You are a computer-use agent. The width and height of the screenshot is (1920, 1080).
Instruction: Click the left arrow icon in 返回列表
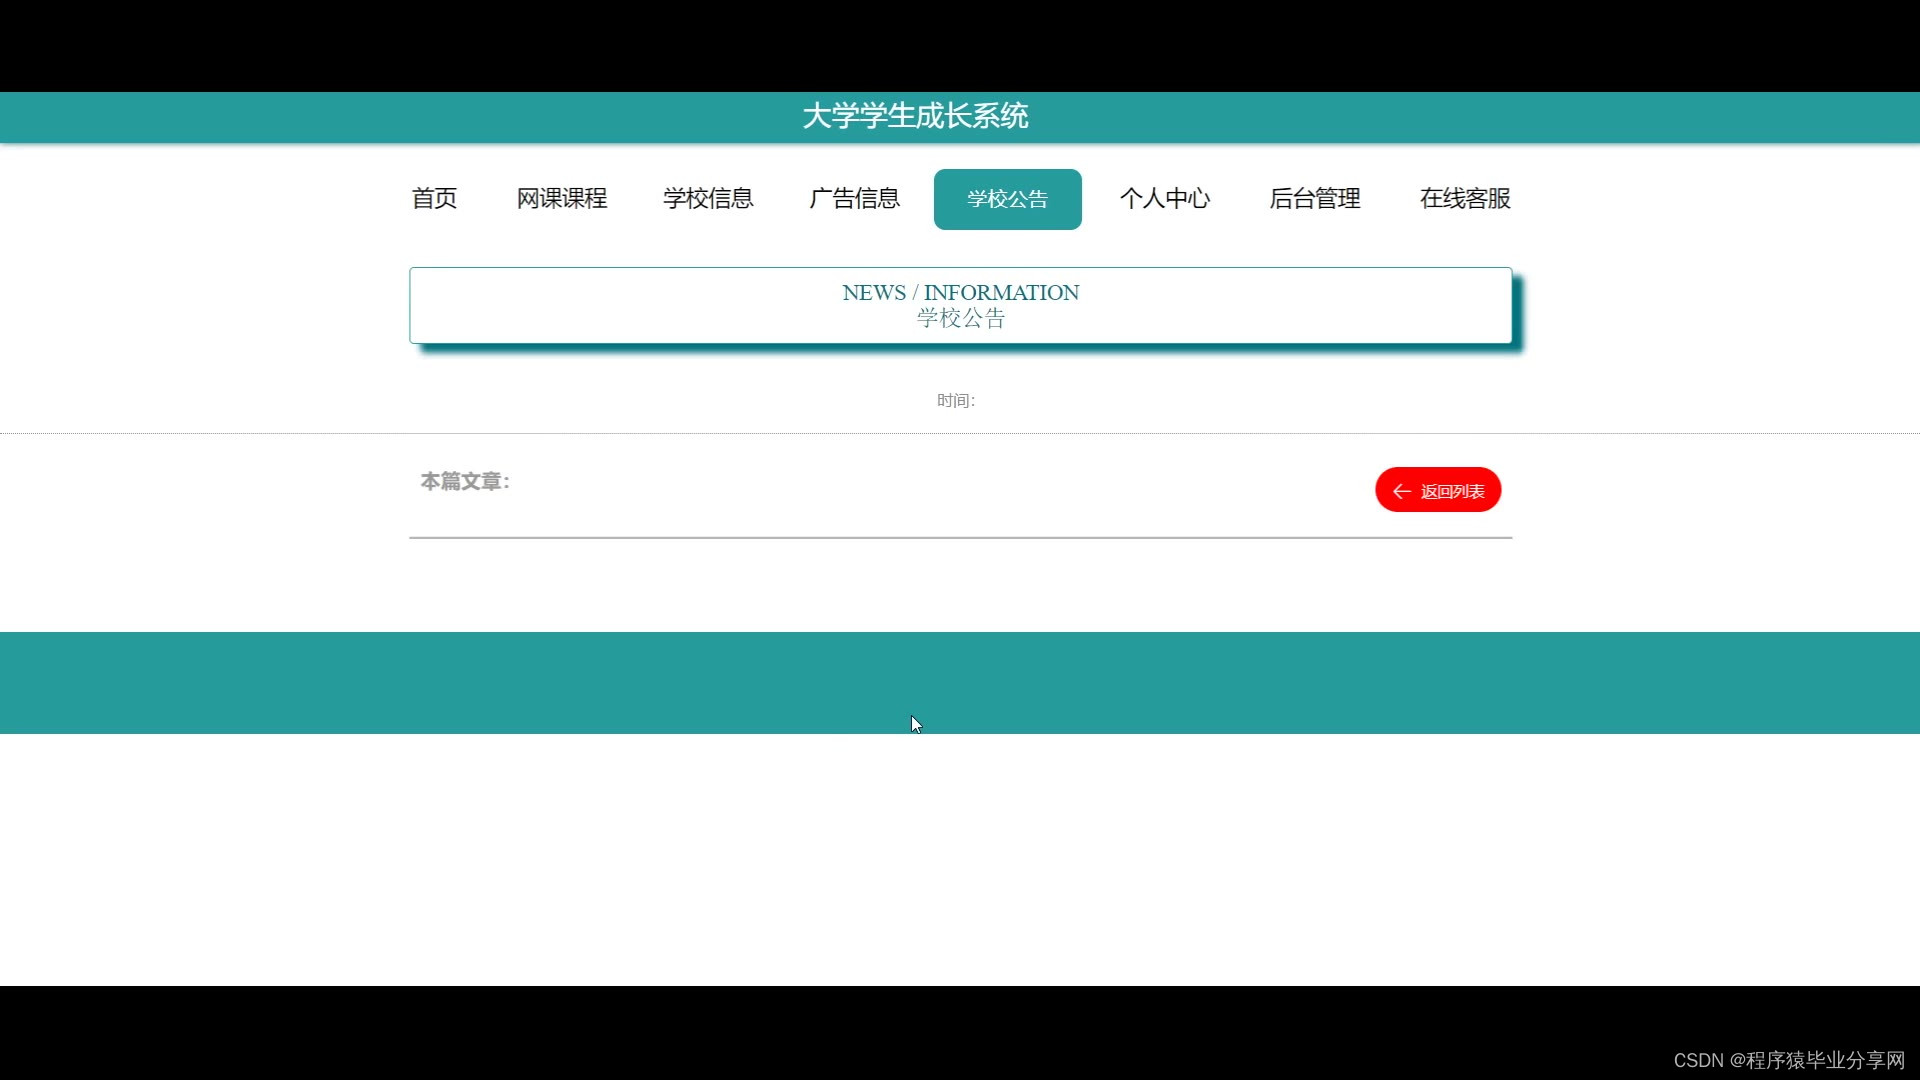pos(1401,491)
